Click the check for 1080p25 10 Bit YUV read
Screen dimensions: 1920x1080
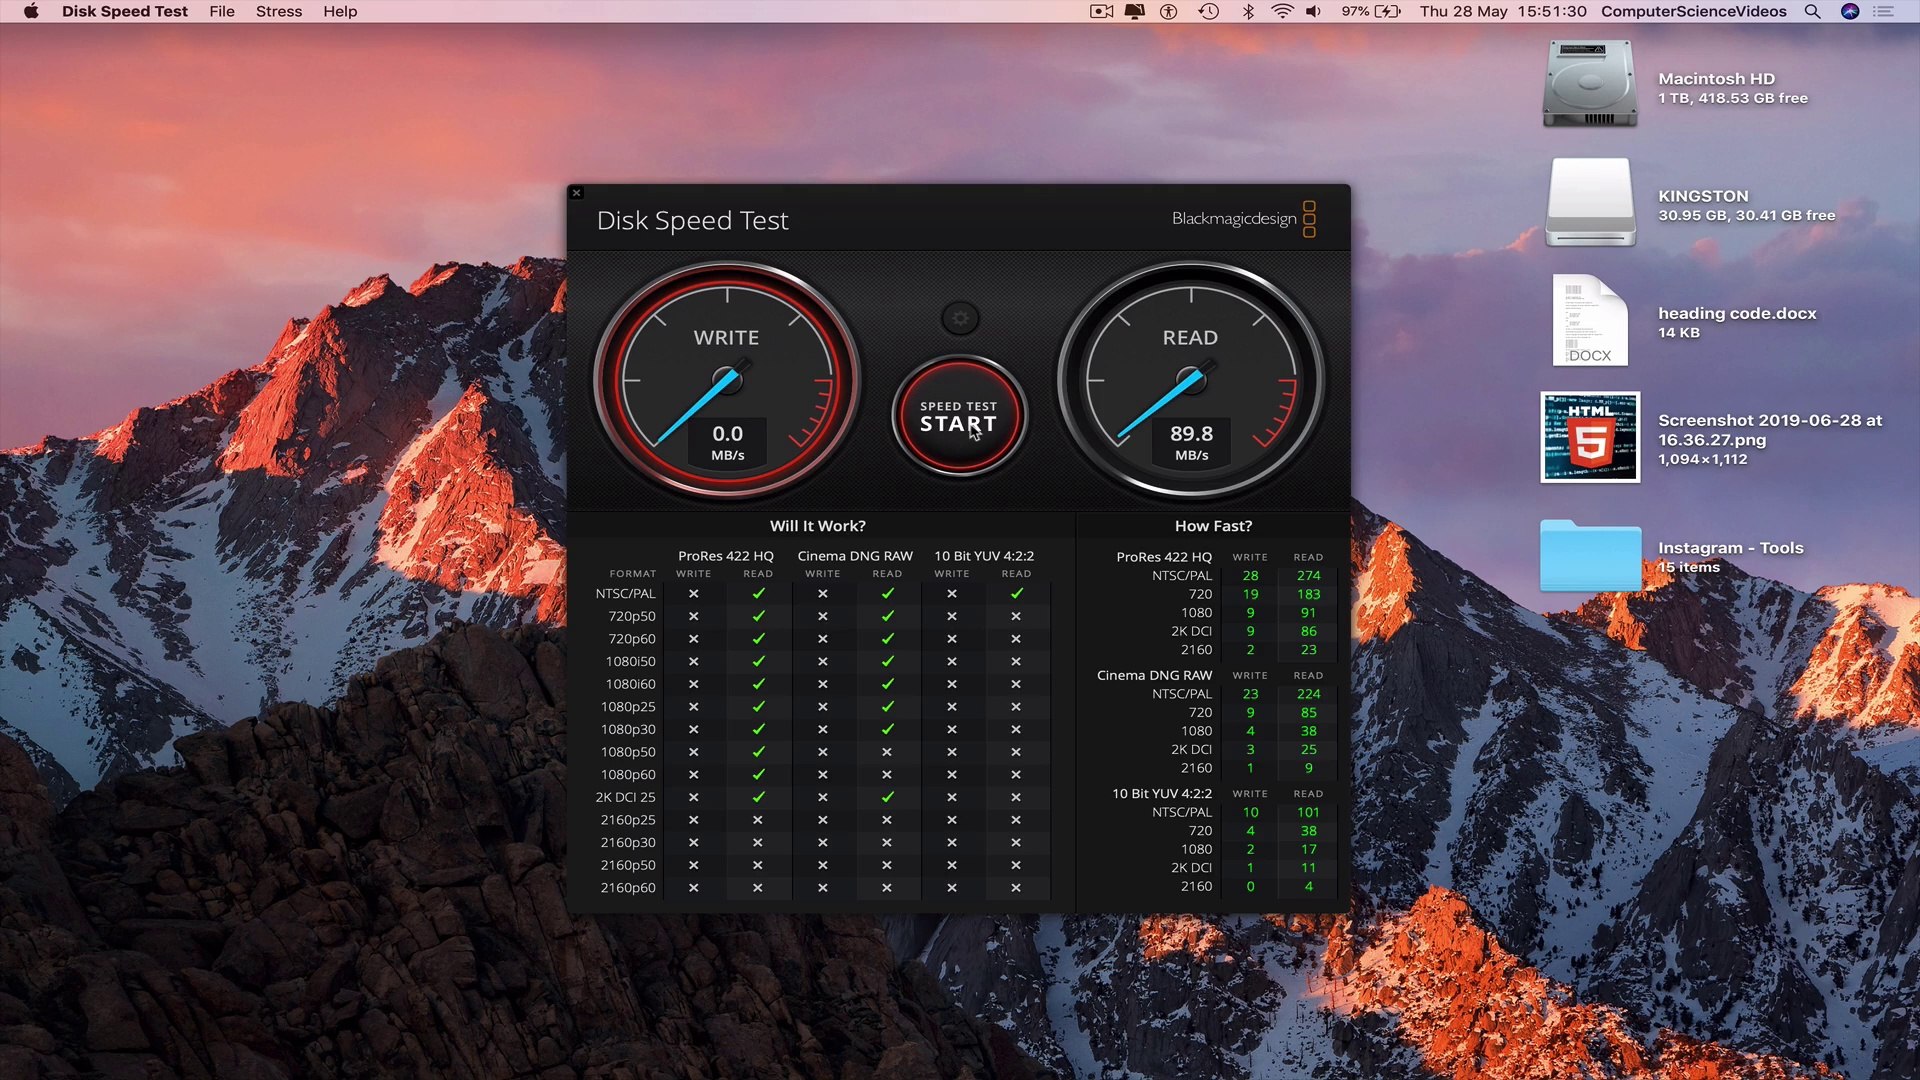(1016, 707)
